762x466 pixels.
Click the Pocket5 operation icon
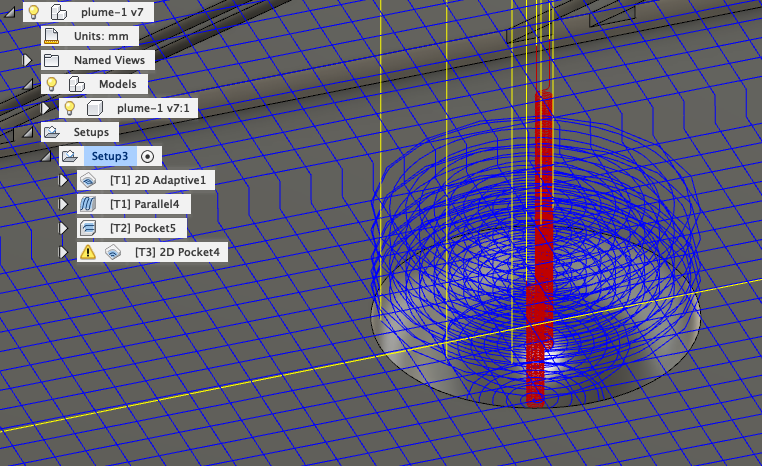pos(88,228)
